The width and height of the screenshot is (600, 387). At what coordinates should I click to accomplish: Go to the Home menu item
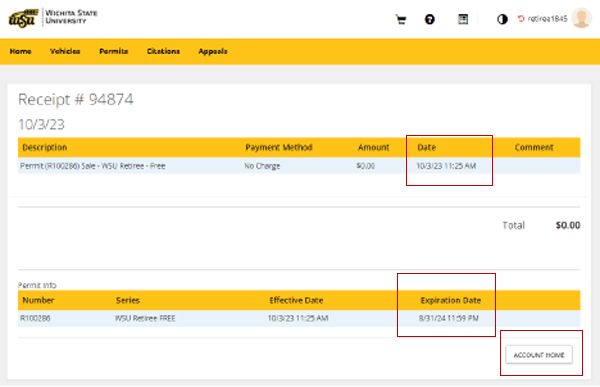click(x=21, y=51)
